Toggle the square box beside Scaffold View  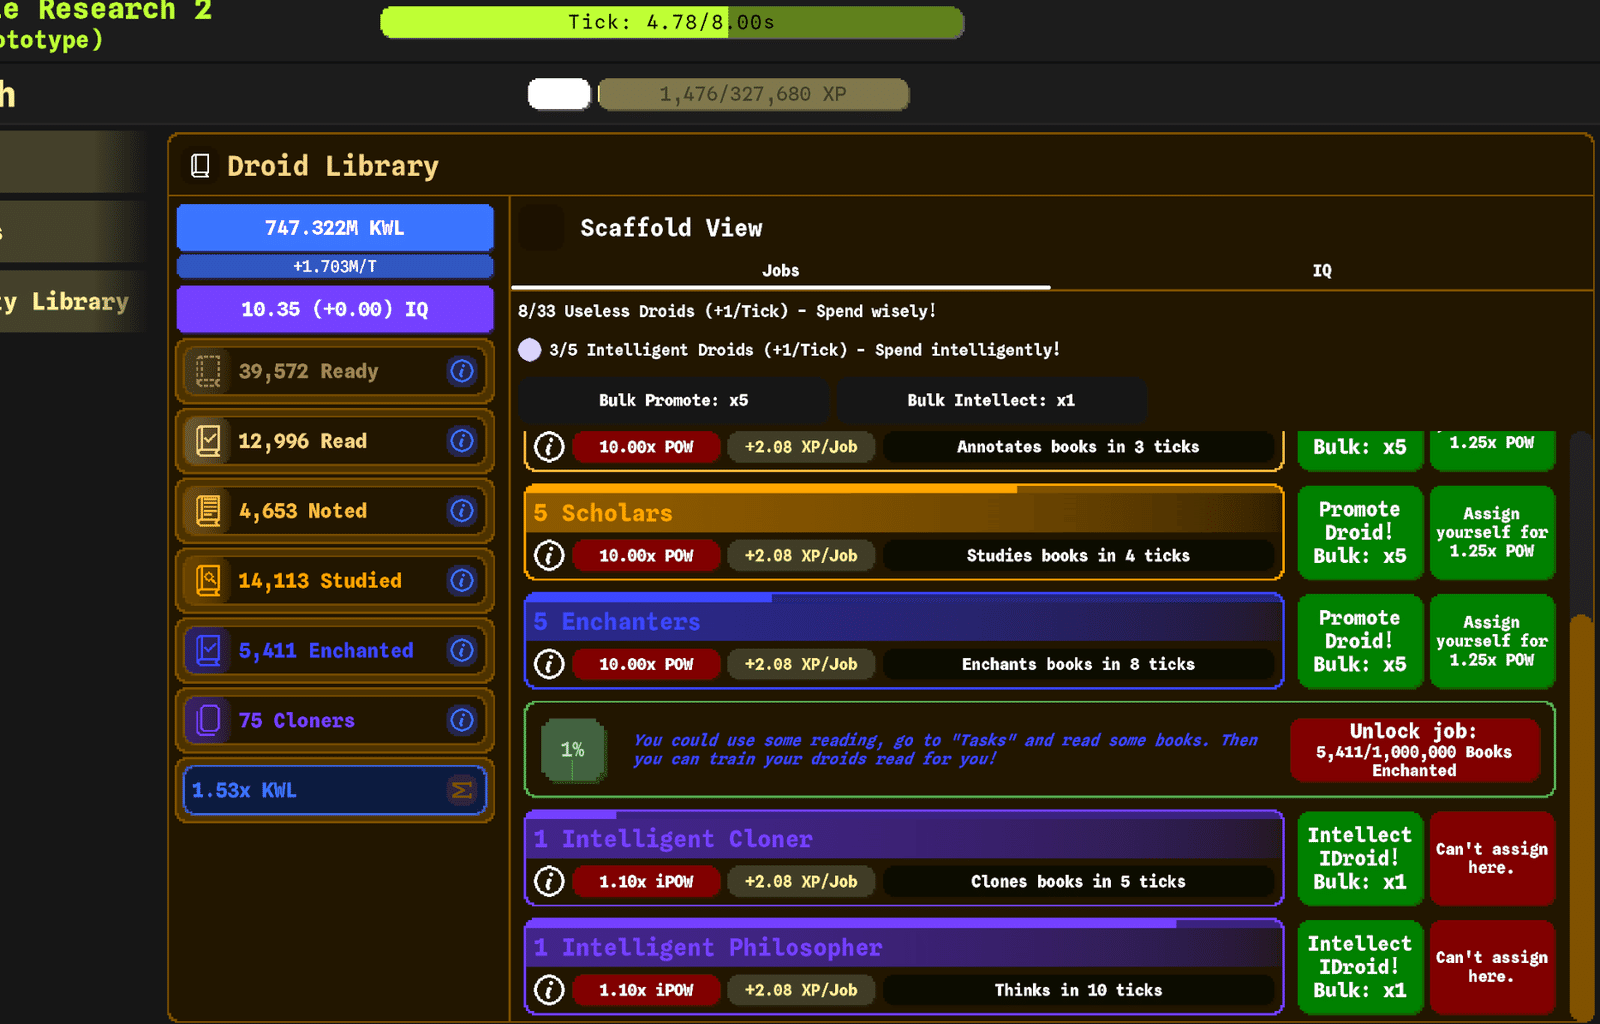pyautogui.click(x=542, y=227)
